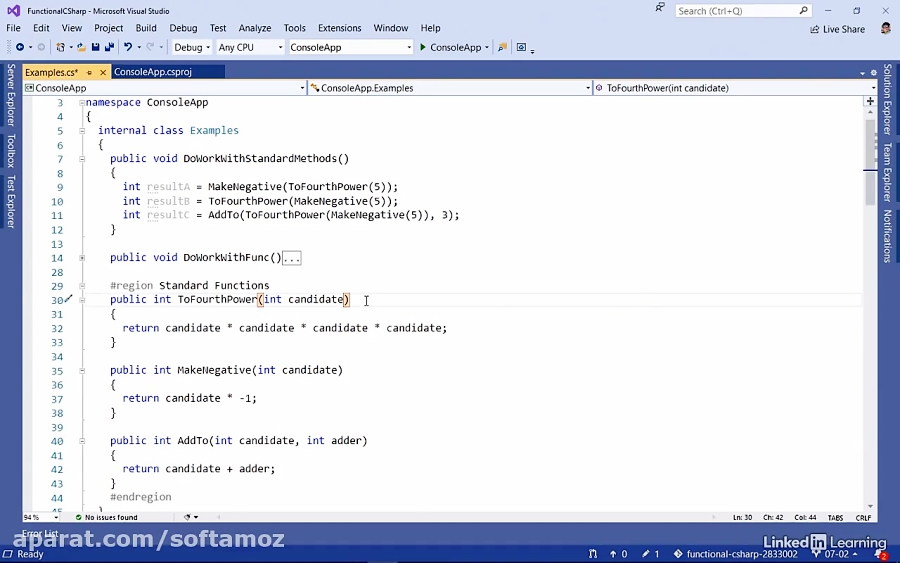
Task: Toggle pin on the Examples.cs tab
Action: pyautogui.click(x=89, y=72)
